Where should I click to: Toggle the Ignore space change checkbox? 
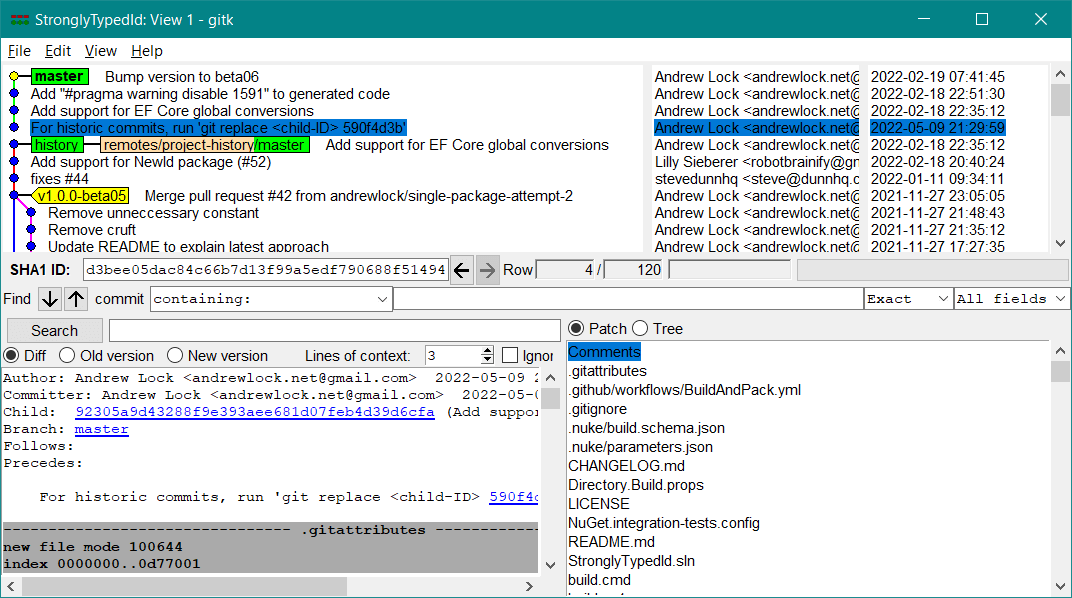tap(509, 355)
